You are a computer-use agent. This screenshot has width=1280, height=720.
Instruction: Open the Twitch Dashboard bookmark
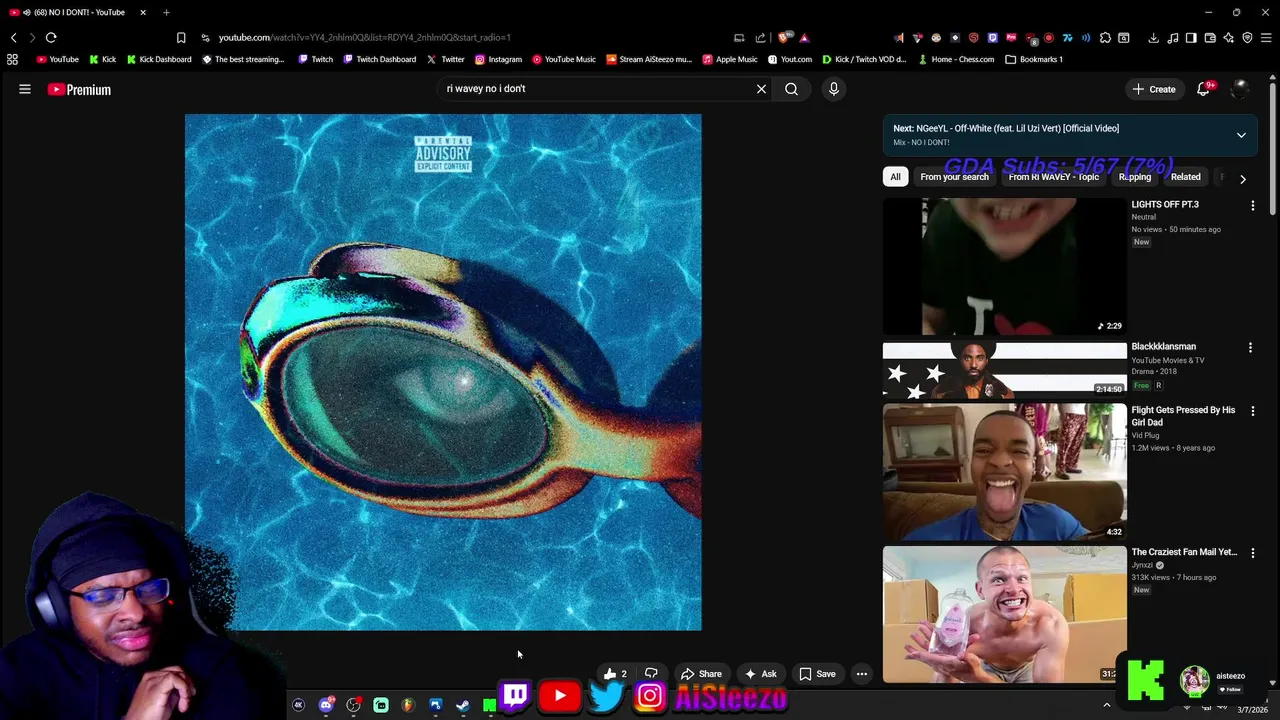coord(379,59)
